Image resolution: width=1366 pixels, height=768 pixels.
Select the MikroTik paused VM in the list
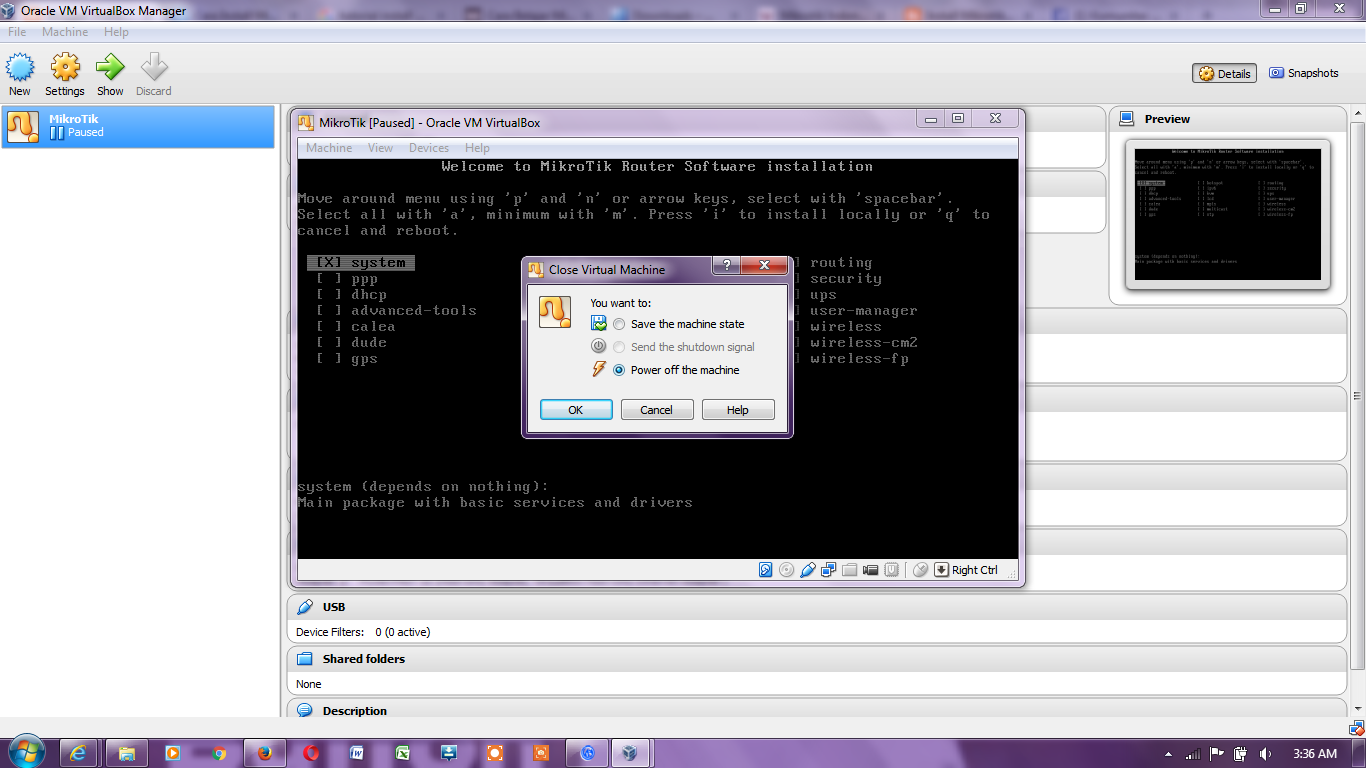pos(138,126)
